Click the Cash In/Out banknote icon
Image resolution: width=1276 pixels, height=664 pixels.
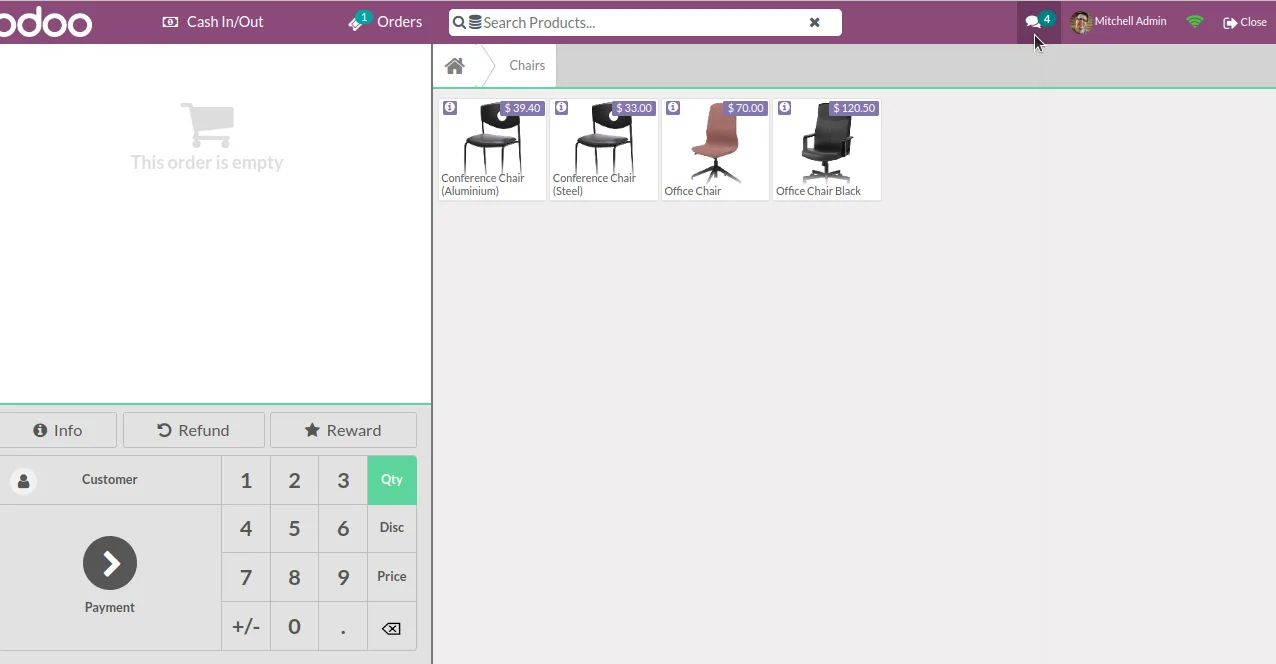170,22
